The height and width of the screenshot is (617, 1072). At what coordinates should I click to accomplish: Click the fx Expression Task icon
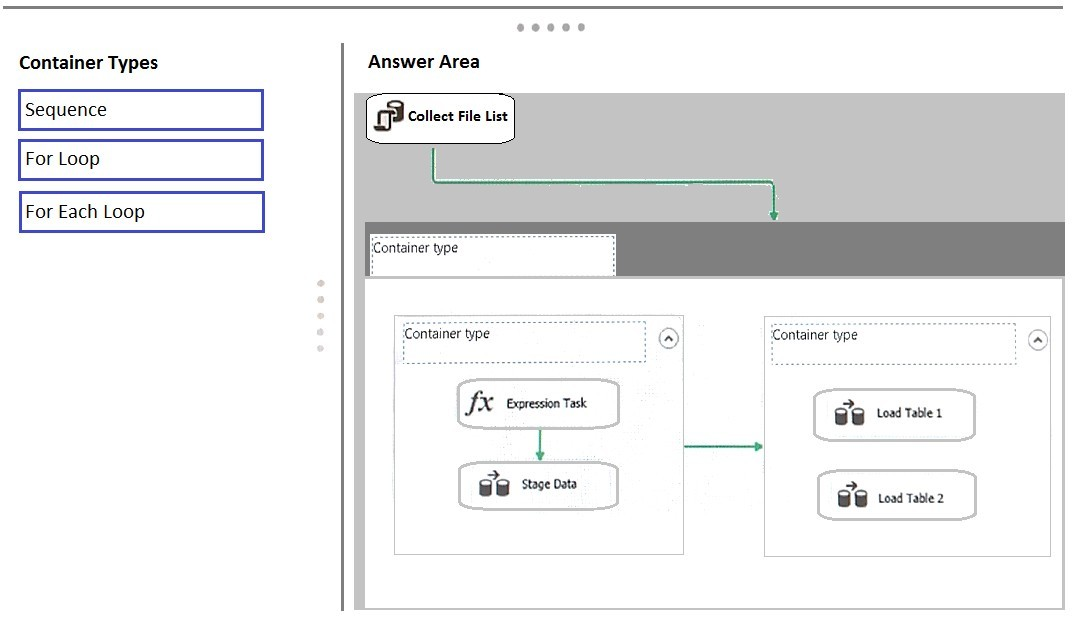479,402
